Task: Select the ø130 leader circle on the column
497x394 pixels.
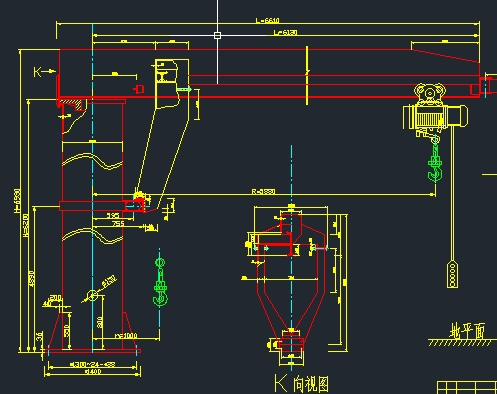Action: click(x=92, y=295)
